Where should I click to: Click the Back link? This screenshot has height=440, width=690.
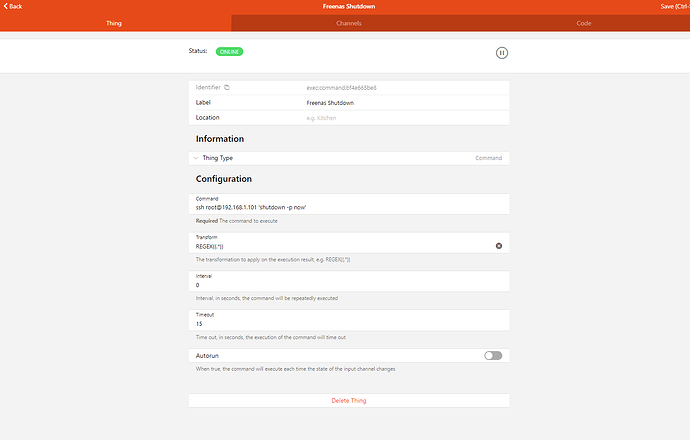pyautogui.click(x=13, y=6)
